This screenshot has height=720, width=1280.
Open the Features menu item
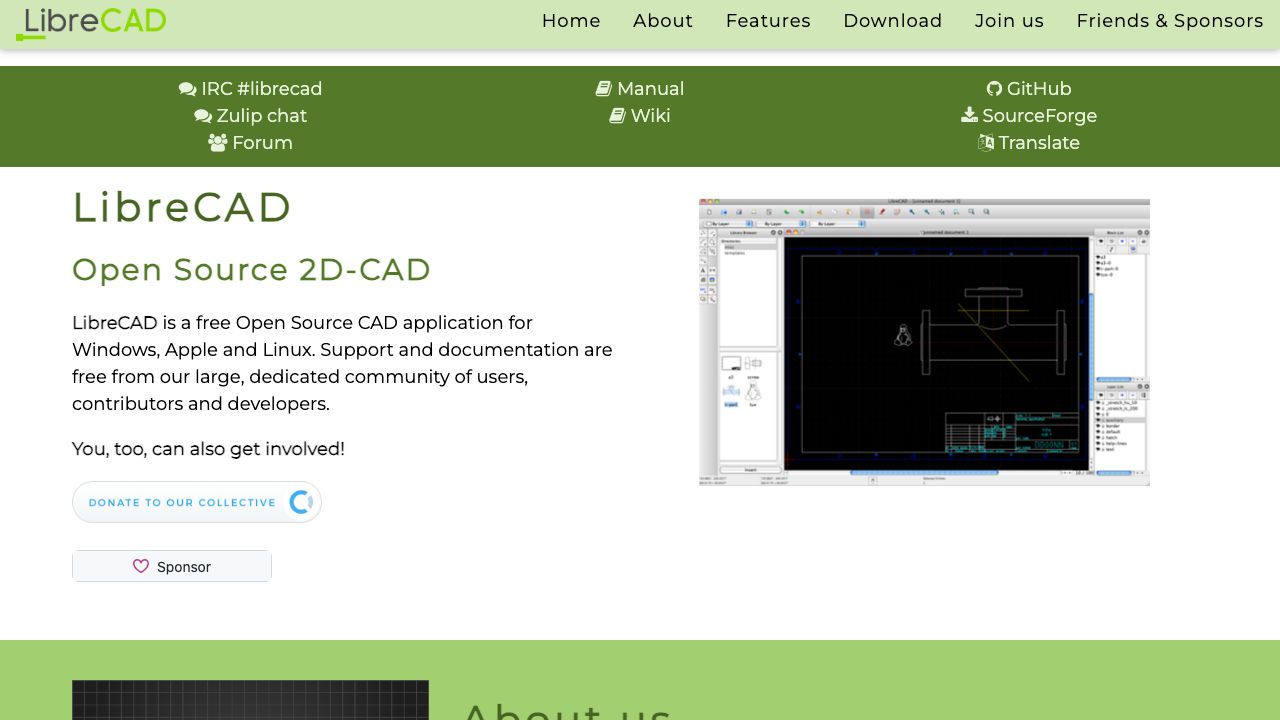point(768,21)
